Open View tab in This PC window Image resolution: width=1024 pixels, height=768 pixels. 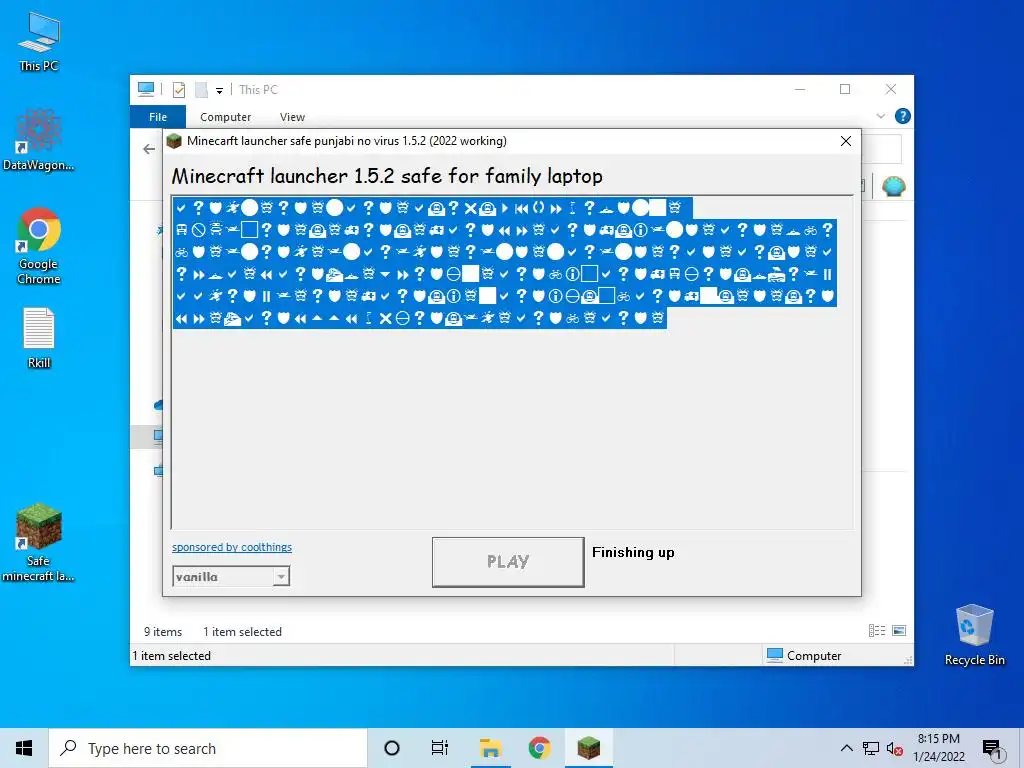click(292, 117)
